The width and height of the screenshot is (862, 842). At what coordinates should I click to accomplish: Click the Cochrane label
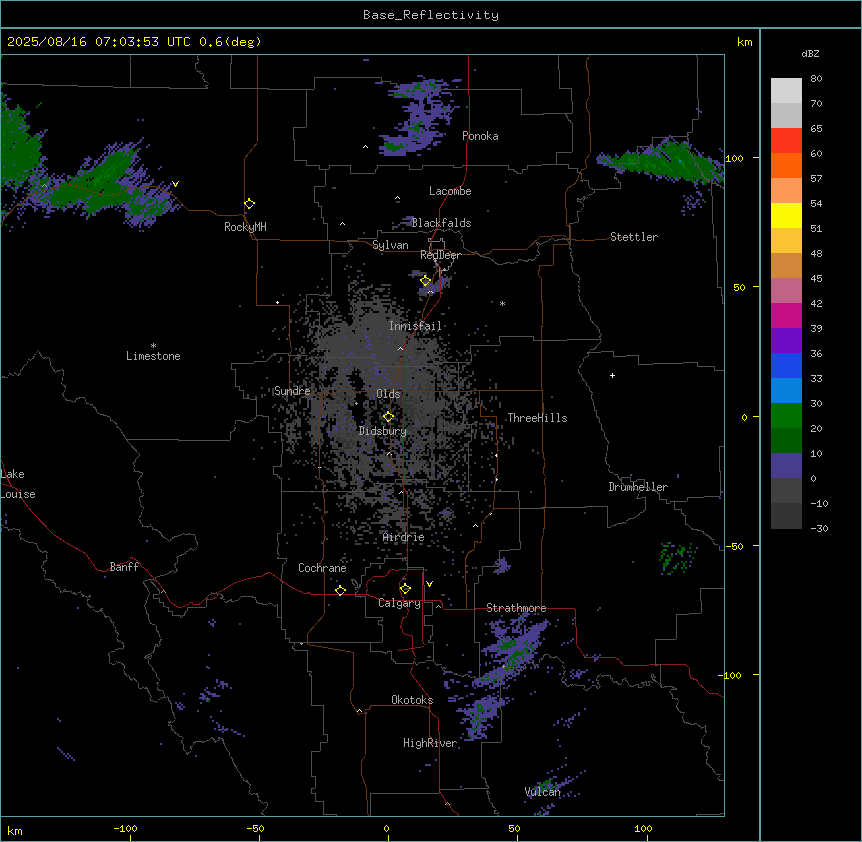point(322,568)
